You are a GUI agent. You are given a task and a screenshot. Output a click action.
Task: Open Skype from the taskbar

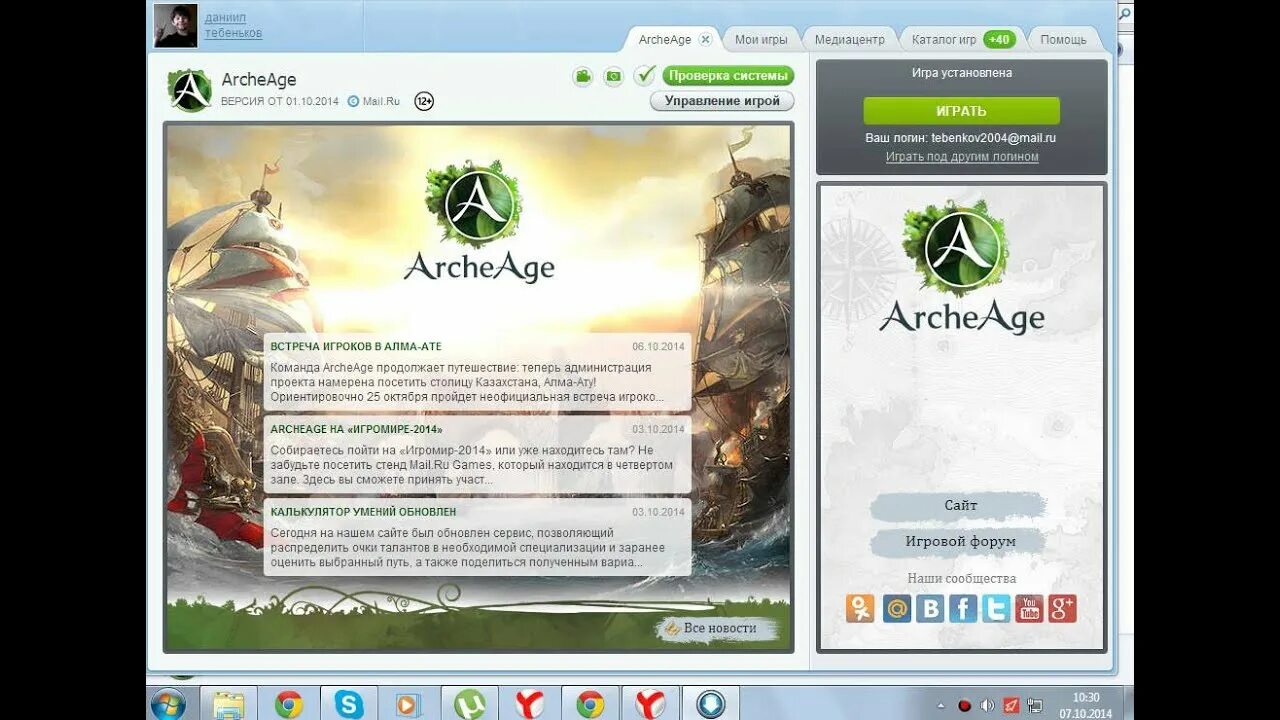349,704
